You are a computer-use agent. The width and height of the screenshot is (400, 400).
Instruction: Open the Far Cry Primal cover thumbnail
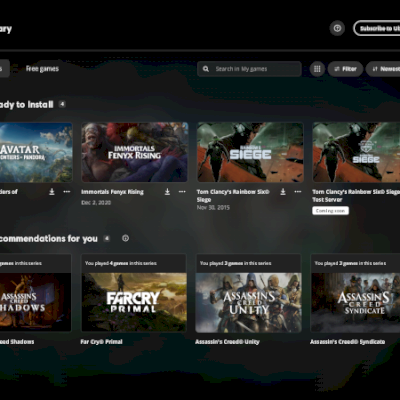click(134, 302)
